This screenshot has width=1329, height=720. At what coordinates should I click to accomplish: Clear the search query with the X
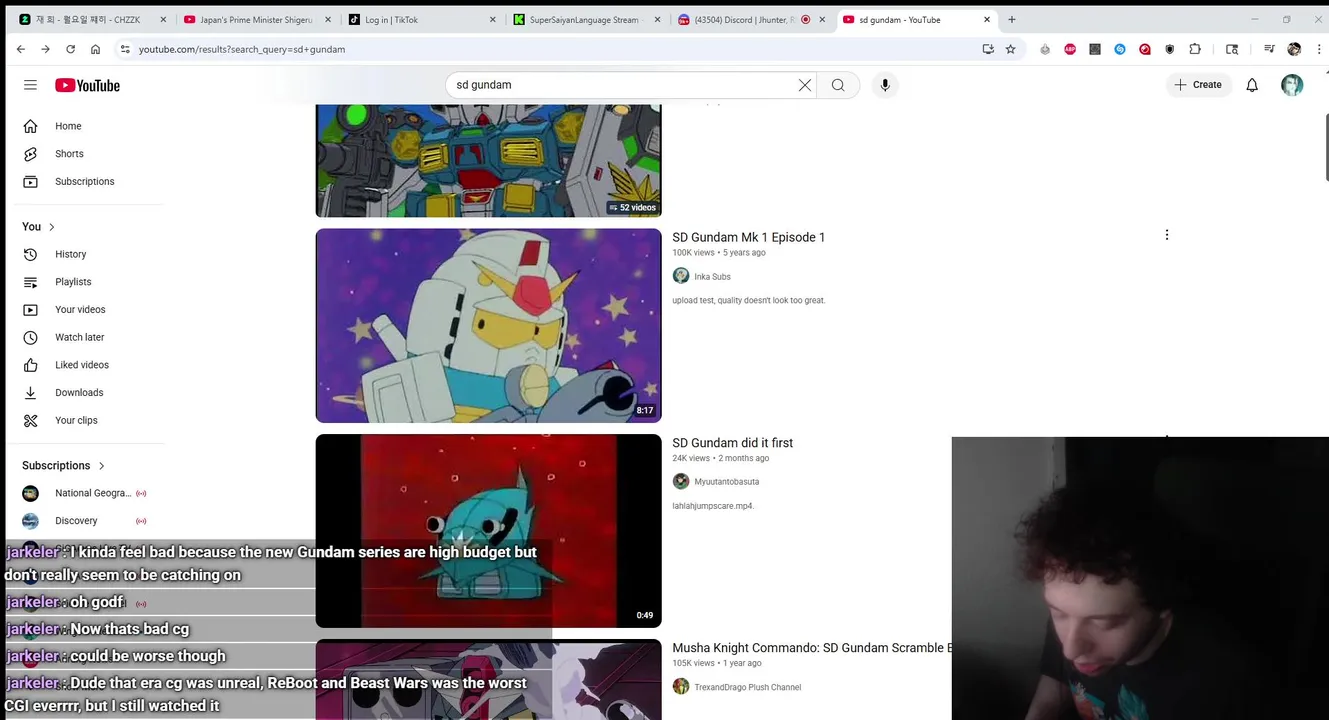804,85
